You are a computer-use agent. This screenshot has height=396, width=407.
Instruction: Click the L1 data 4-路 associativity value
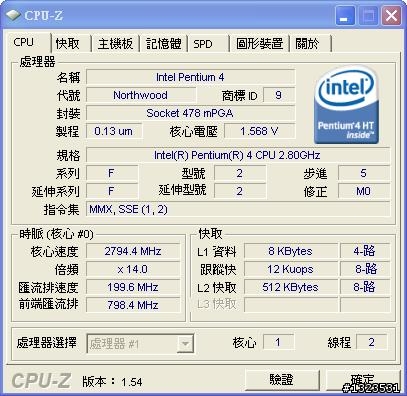pyautogui.click(x=365, y=251)
